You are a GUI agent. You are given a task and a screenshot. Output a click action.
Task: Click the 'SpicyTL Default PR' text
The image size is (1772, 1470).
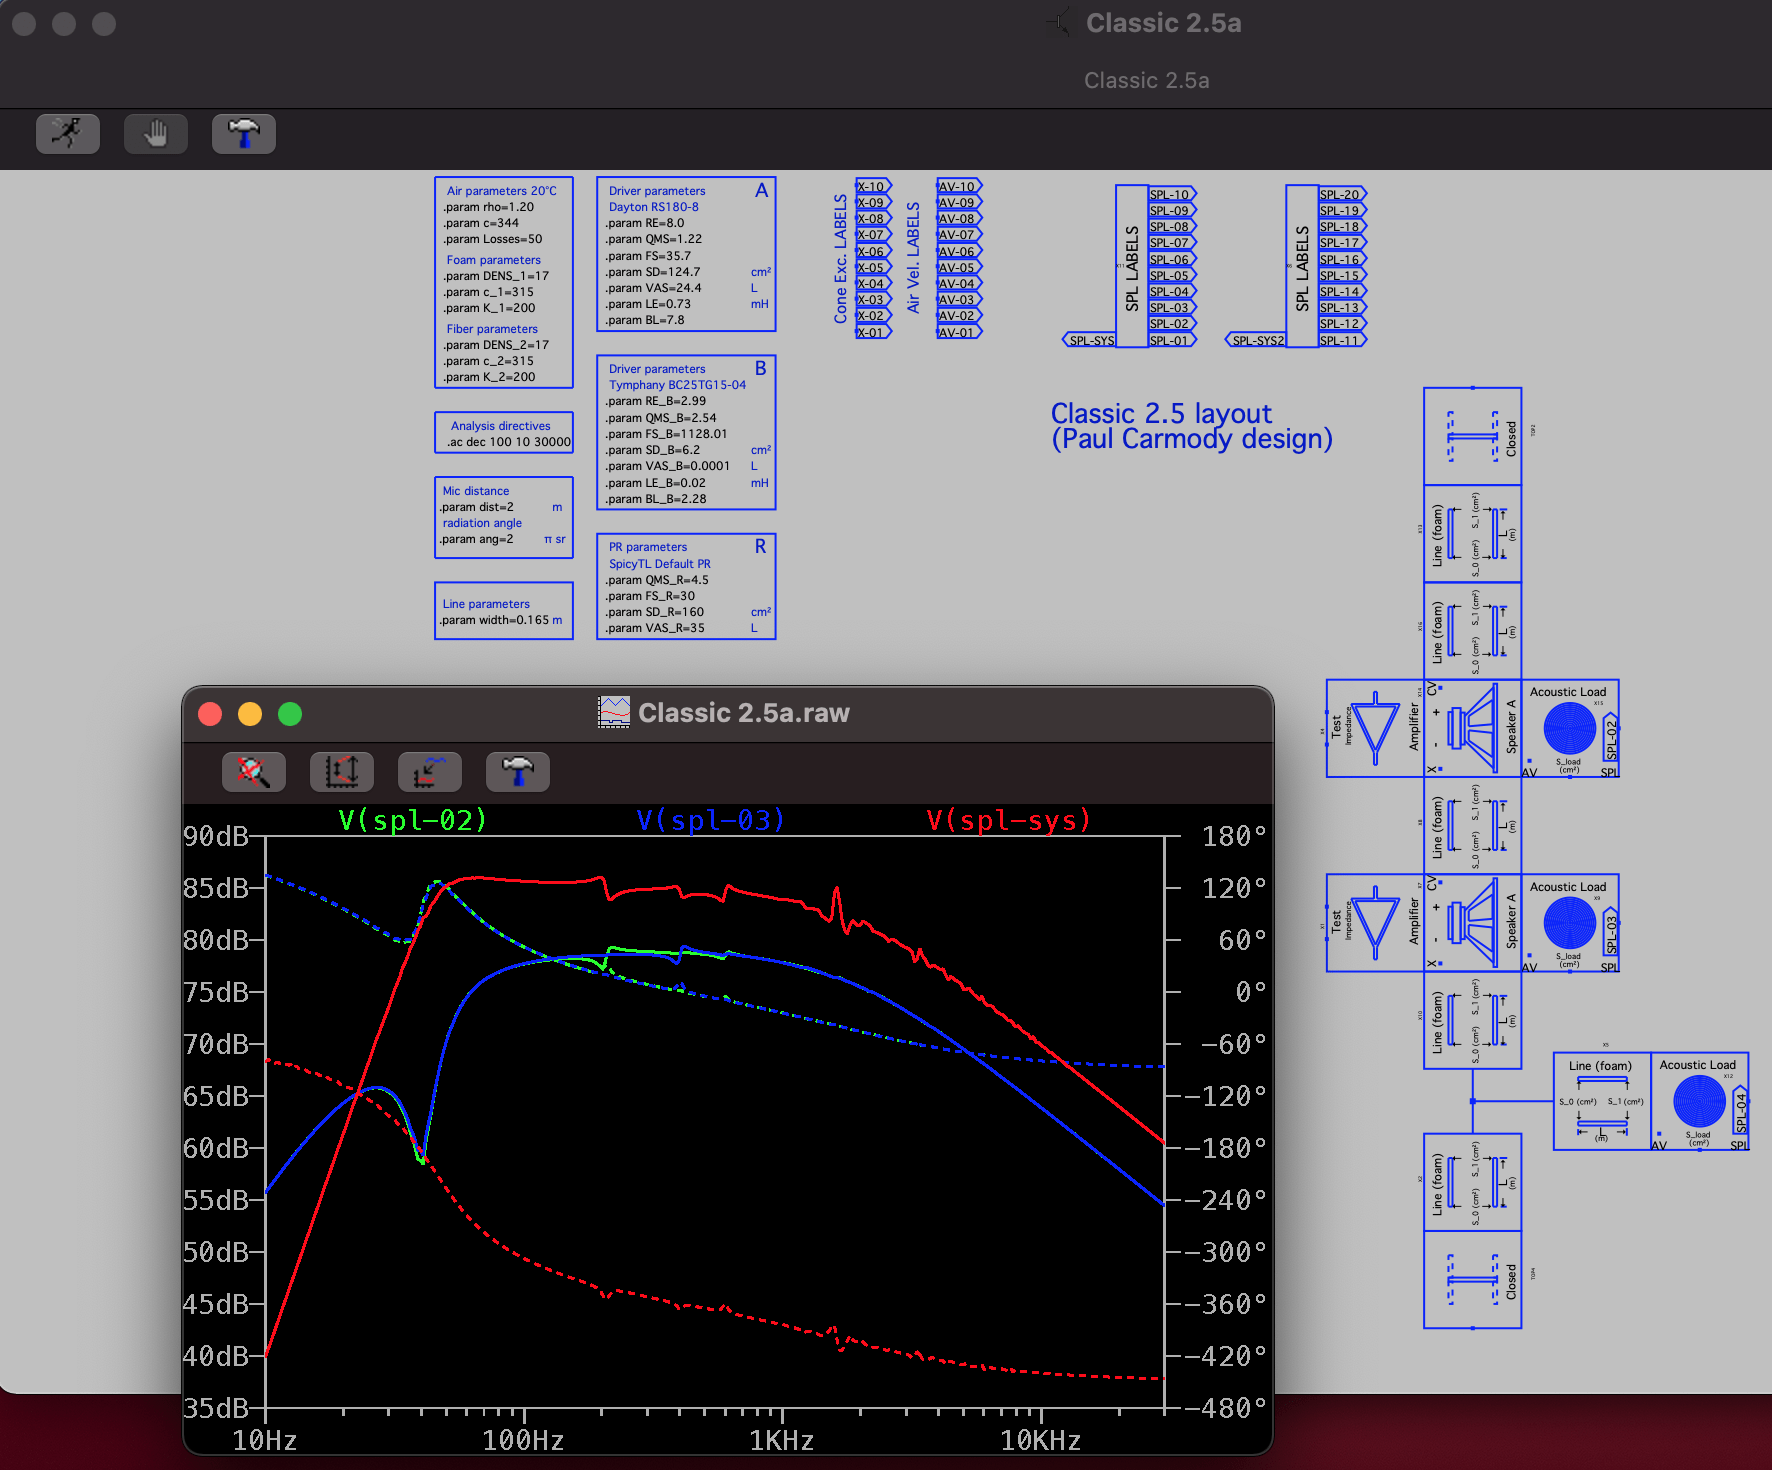(660, 564)
